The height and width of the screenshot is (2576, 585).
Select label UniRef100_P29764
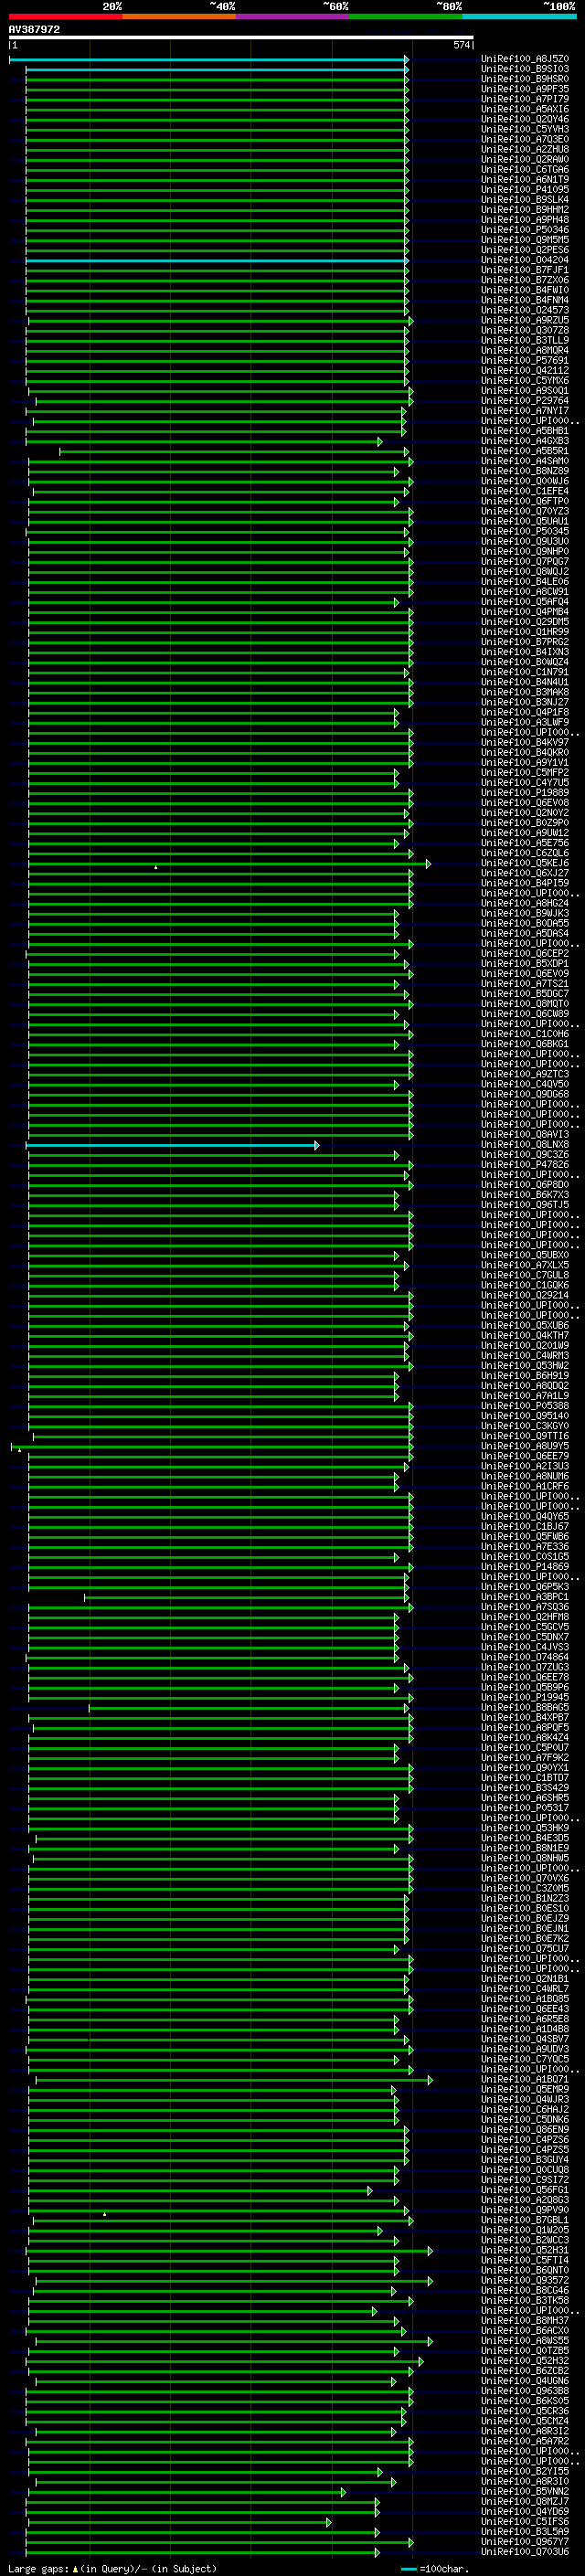pos(525,400)
